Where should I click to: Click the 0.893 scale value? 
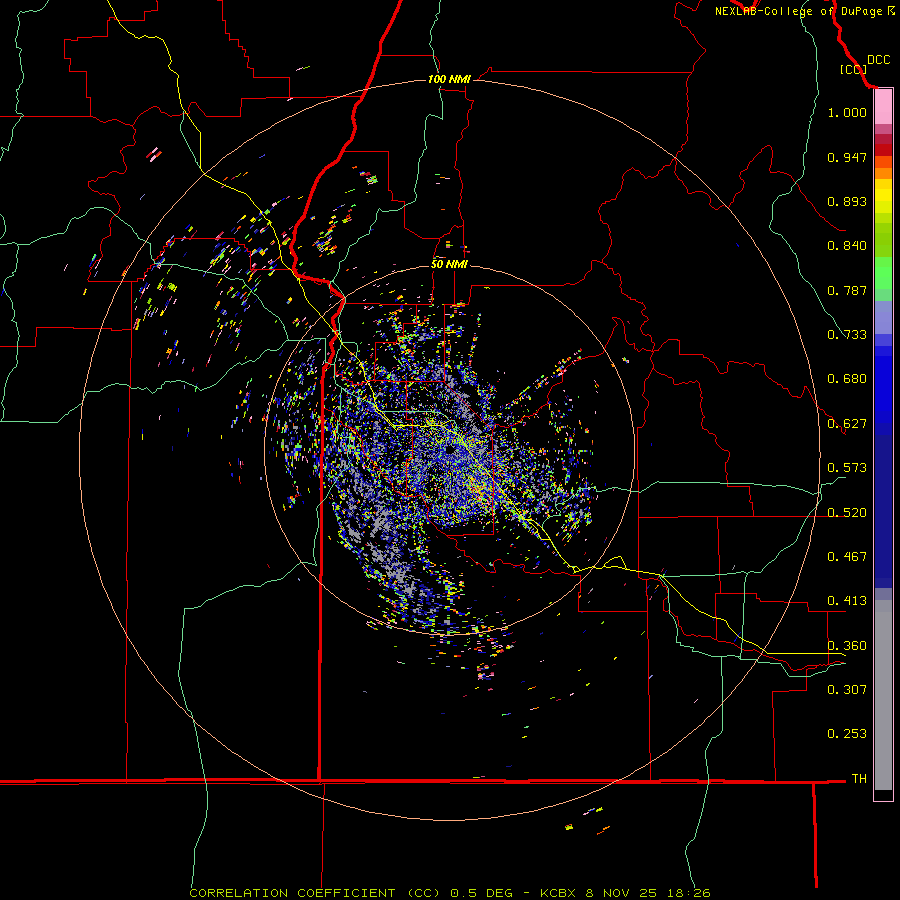click(x=847, y=201)
